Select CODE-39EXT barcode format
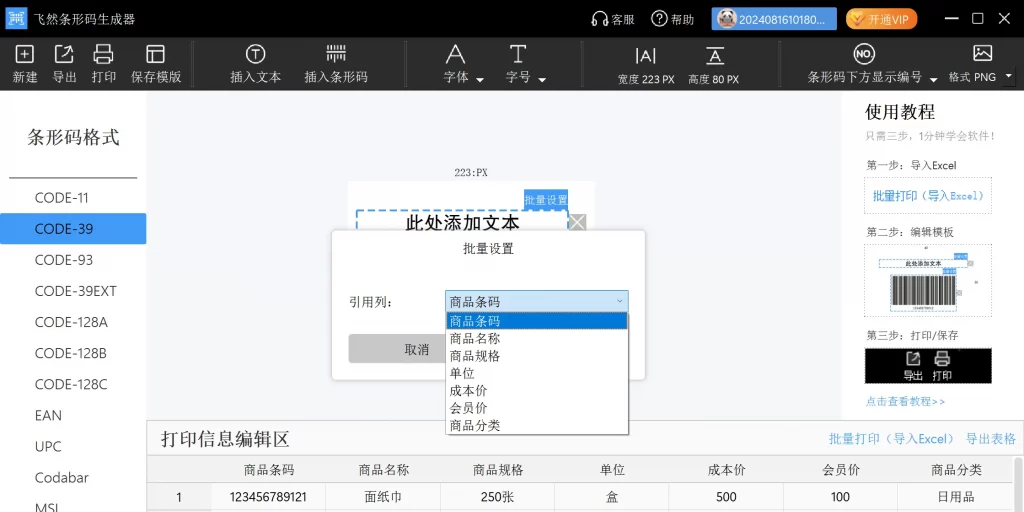1024x512 pixels. point(73,291)
